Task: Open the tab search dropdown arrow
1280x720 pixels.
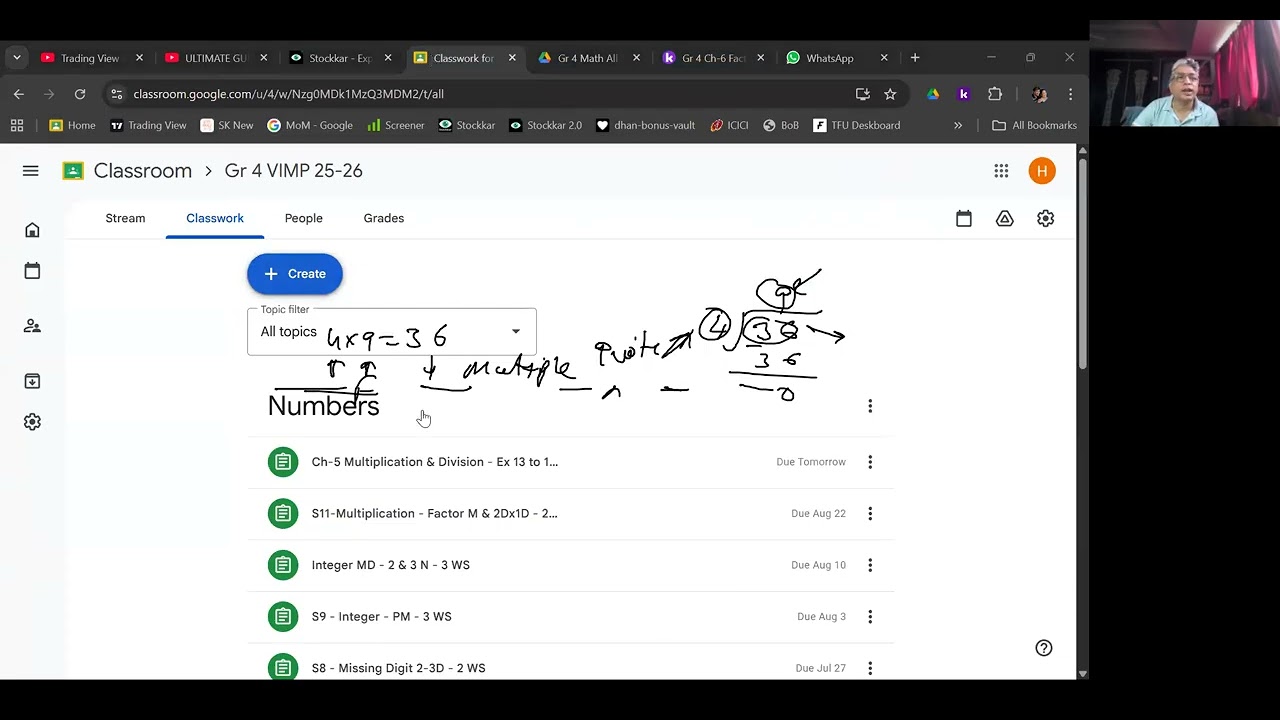Action: (x=16, y=58)
